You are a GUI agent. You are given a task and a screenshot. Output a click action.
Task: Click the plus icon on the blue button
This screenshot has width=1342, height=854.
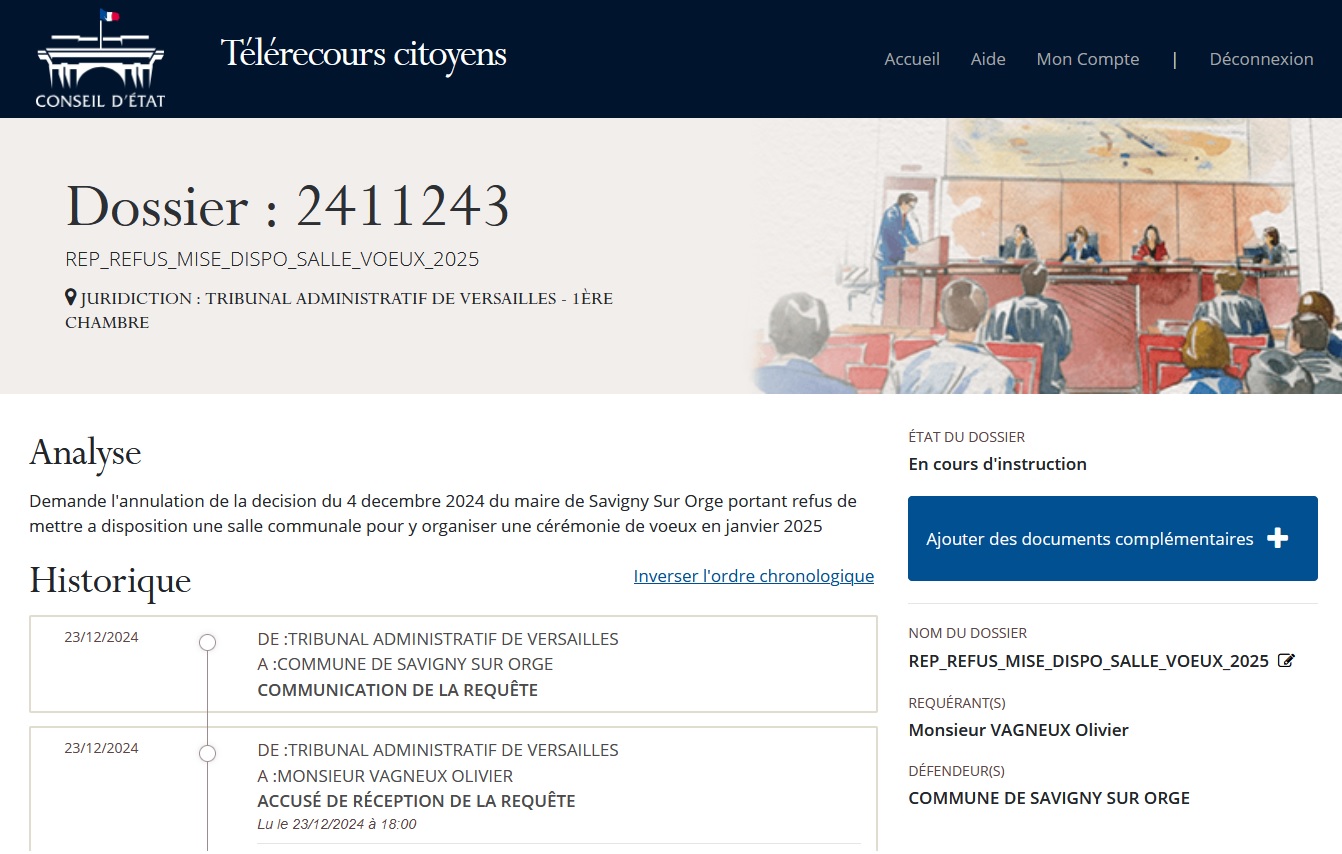pyautogui.click(x=1277, y=538)
